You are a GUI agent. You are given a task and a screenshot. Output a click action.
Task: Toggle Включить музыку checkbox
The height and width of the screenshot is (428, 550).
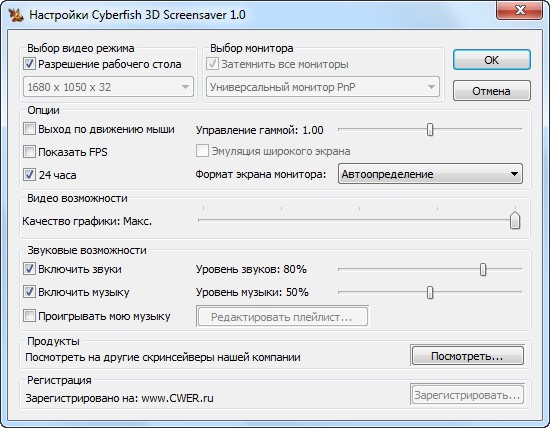tap(29, 292)
